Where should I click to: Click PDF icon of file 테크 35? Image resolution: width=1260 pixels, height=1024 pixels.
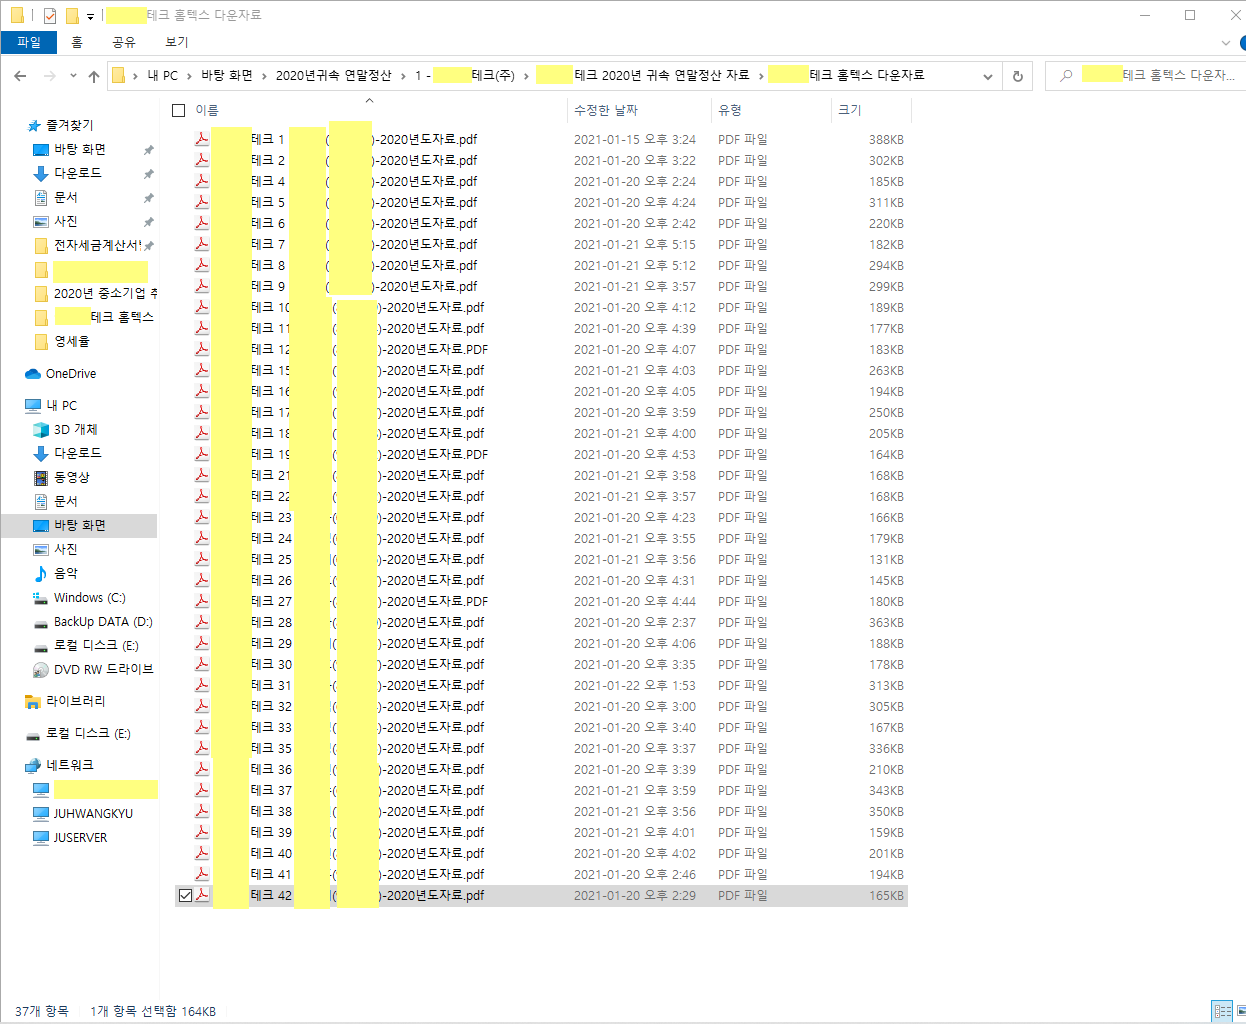[202, 748]
